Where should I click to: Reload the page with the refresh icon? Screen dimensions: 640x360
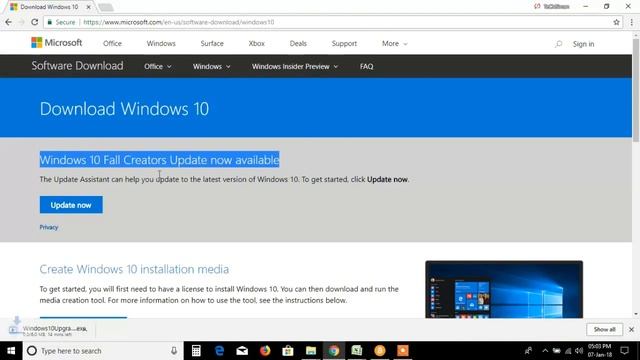(x=35, y=22)
